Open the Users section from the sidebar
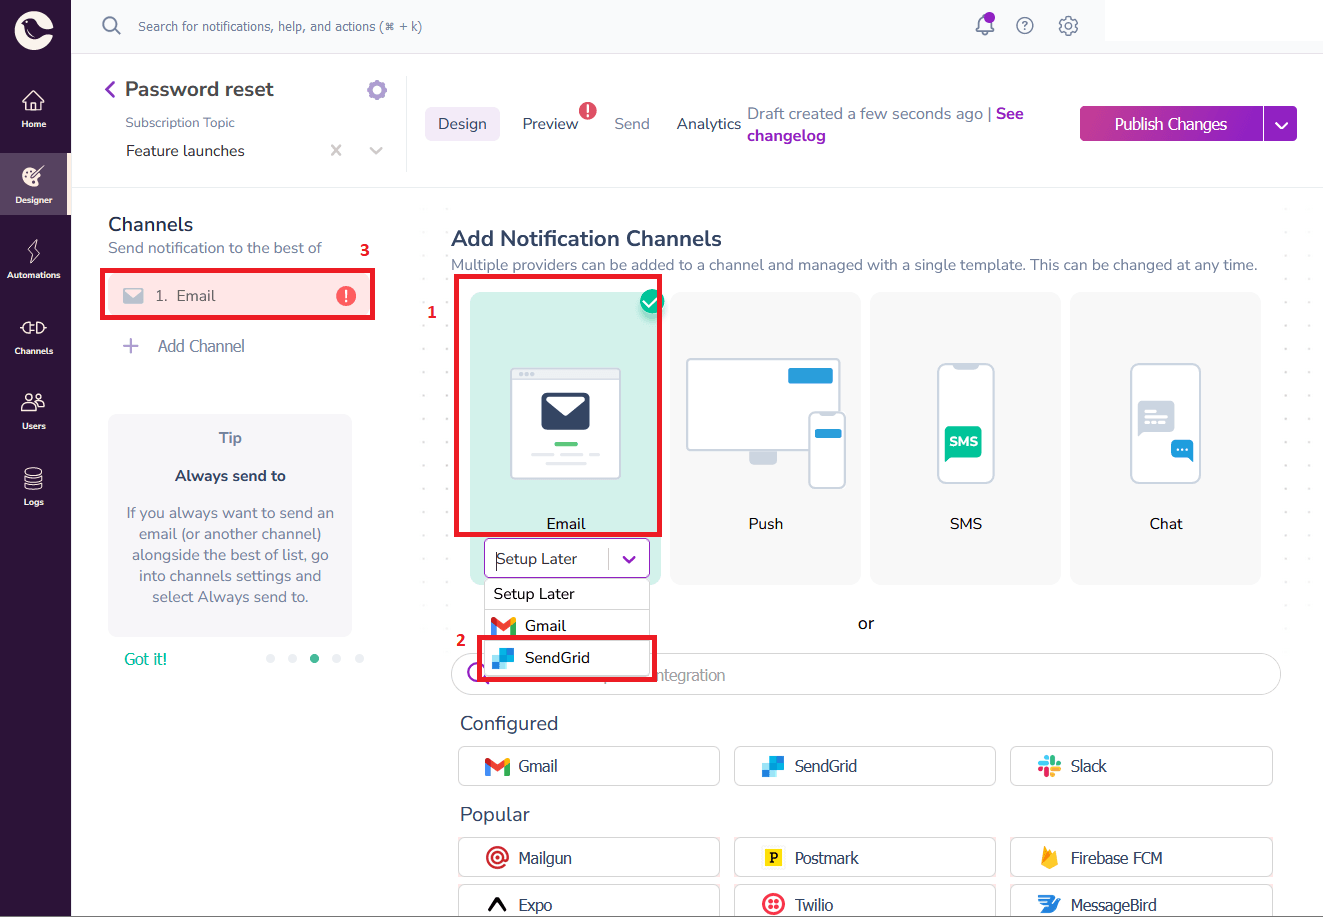The image size is (1323, 917). (x=34, y=410)
